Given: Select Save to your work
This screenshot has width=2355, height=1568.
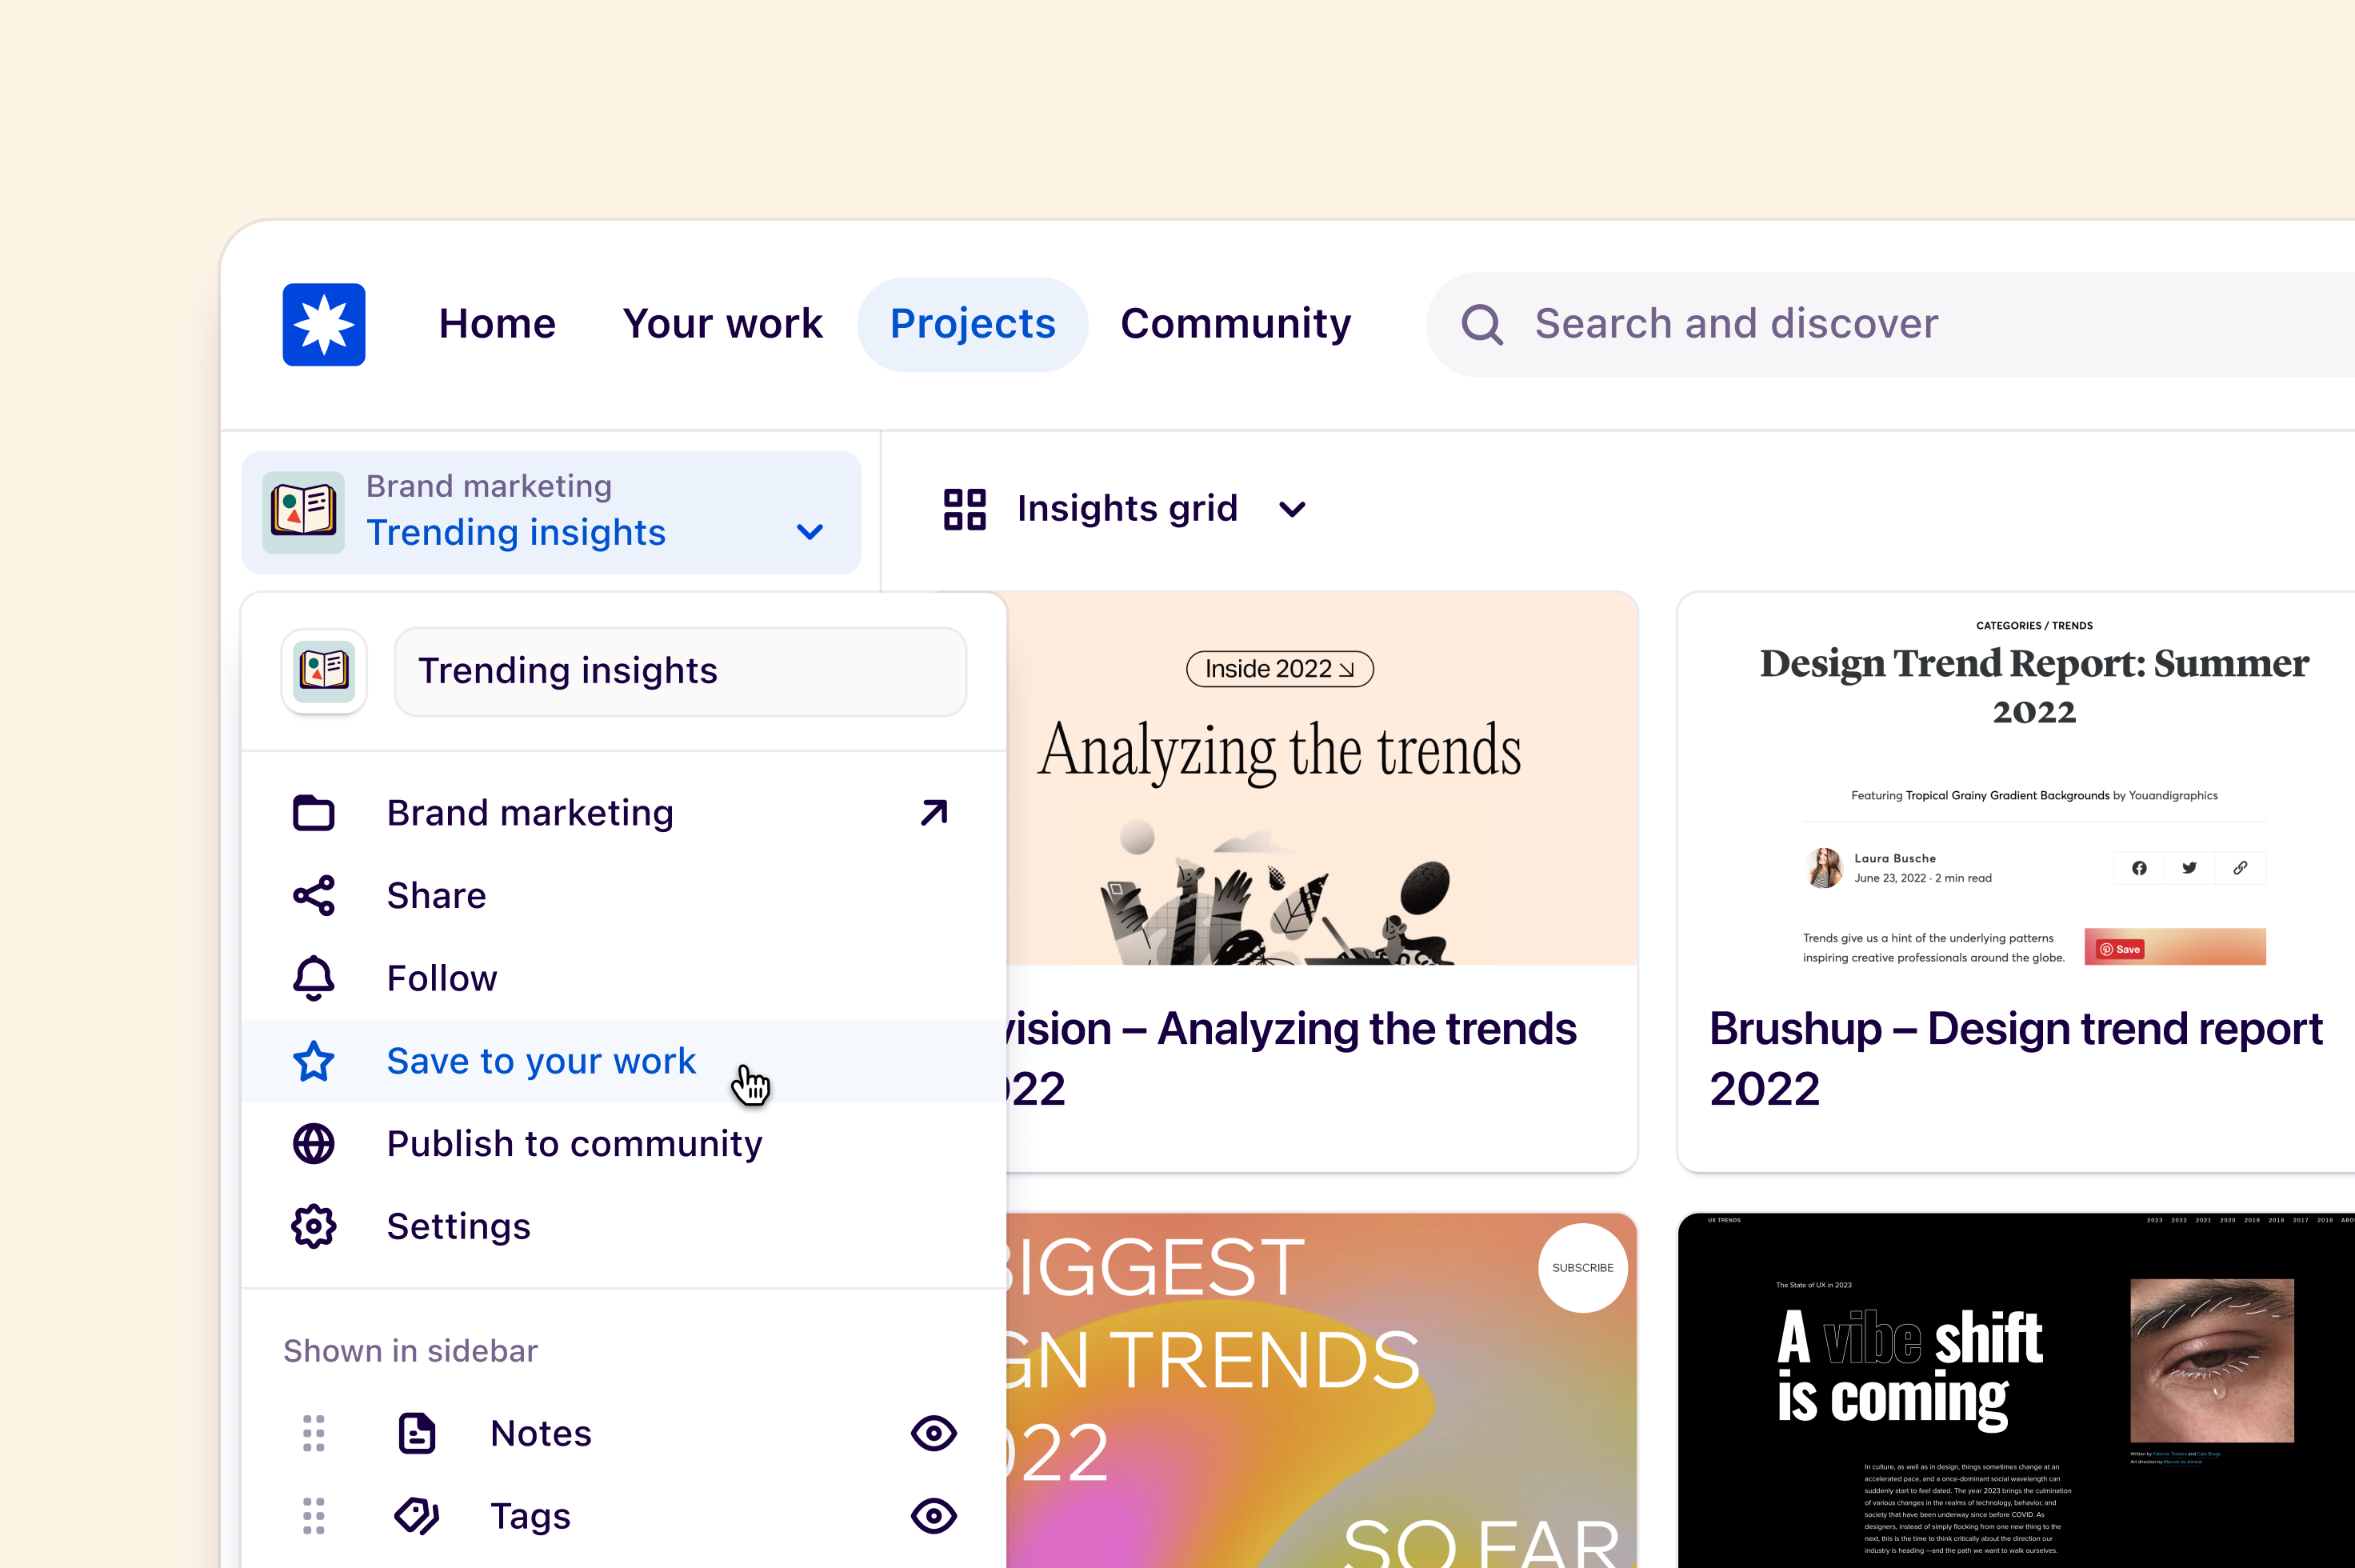Looking at the screenshot, I should click(x=540, y=1061).
